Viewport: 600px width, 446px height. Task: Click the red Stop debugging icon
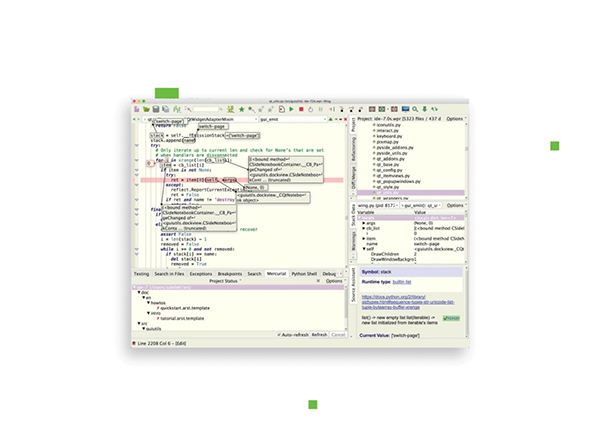(x=301, y=109)
